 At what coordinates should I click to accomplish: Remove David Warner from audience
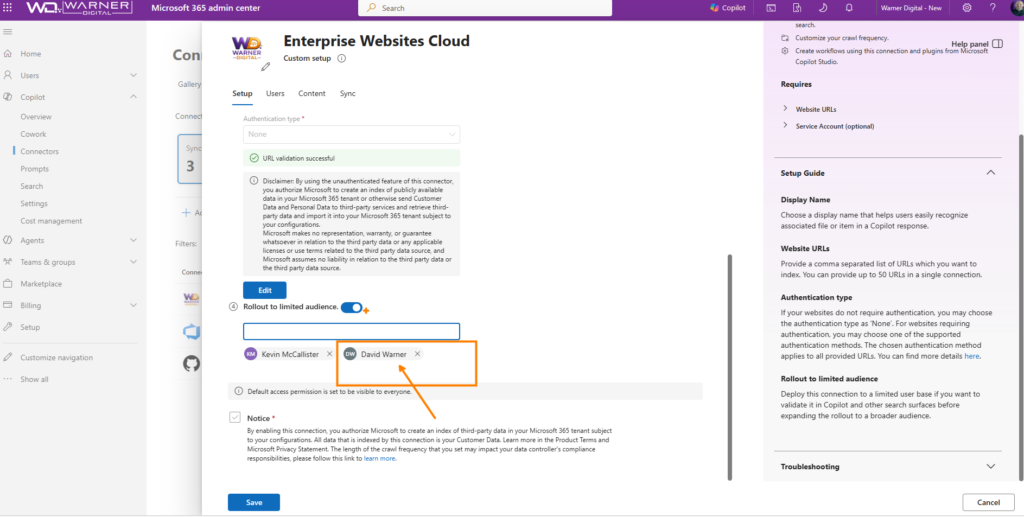coord(417,354)
